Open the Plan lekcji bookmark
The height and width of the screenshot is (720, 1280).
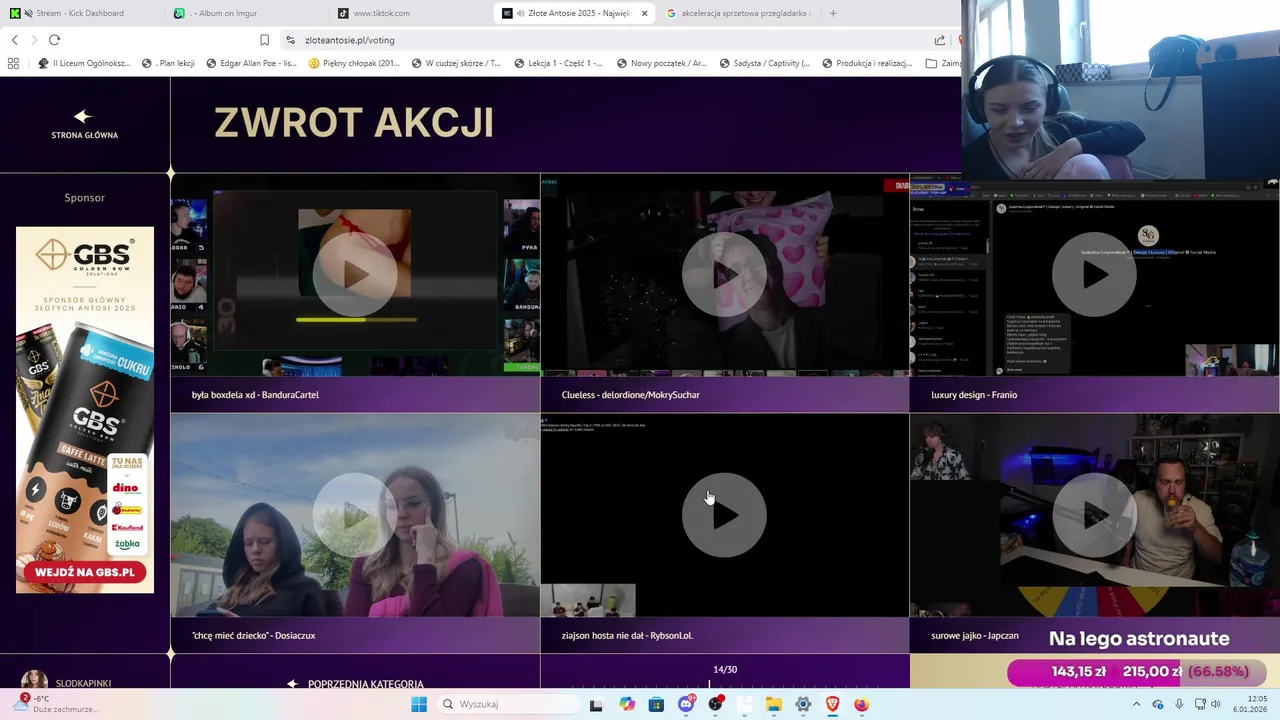click(168, 63)
